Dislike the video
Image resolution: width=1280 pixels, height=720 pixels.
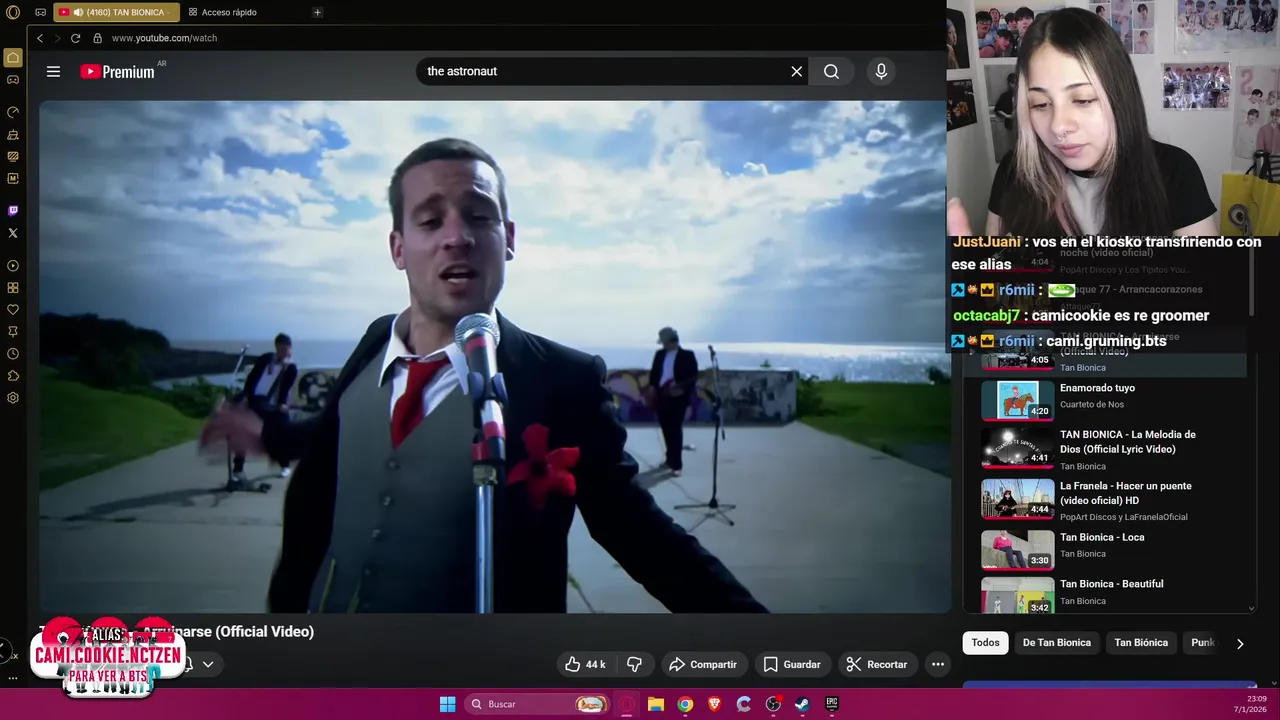[634, 664]
